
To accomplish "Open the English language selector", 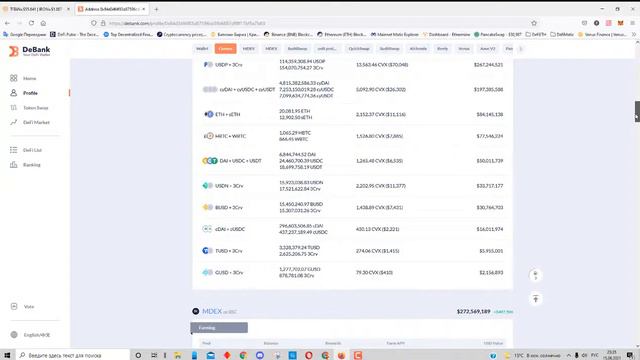I will (37, 335).
